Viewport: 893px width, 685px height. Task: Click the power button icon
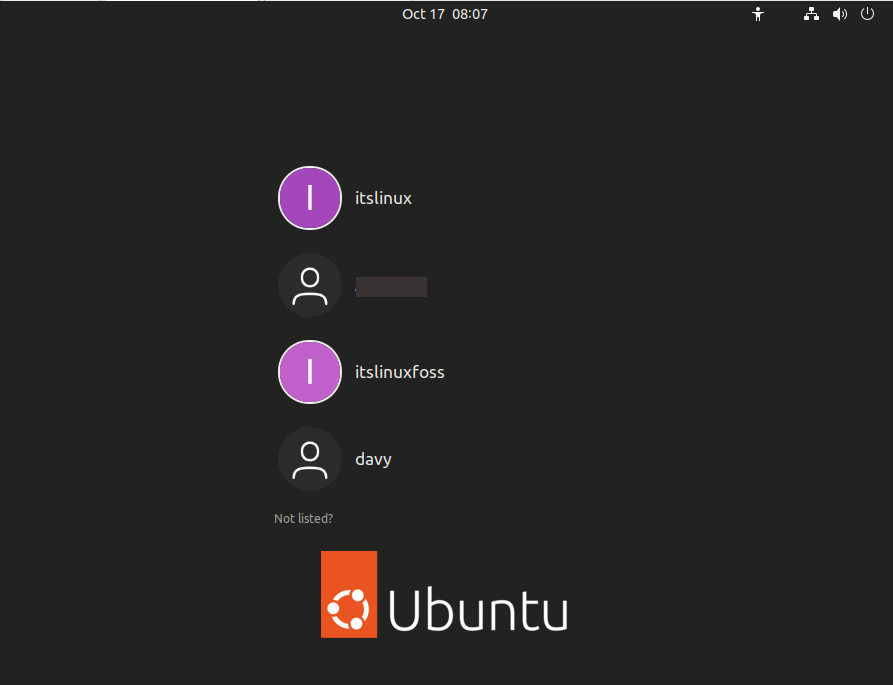[867, 14]
